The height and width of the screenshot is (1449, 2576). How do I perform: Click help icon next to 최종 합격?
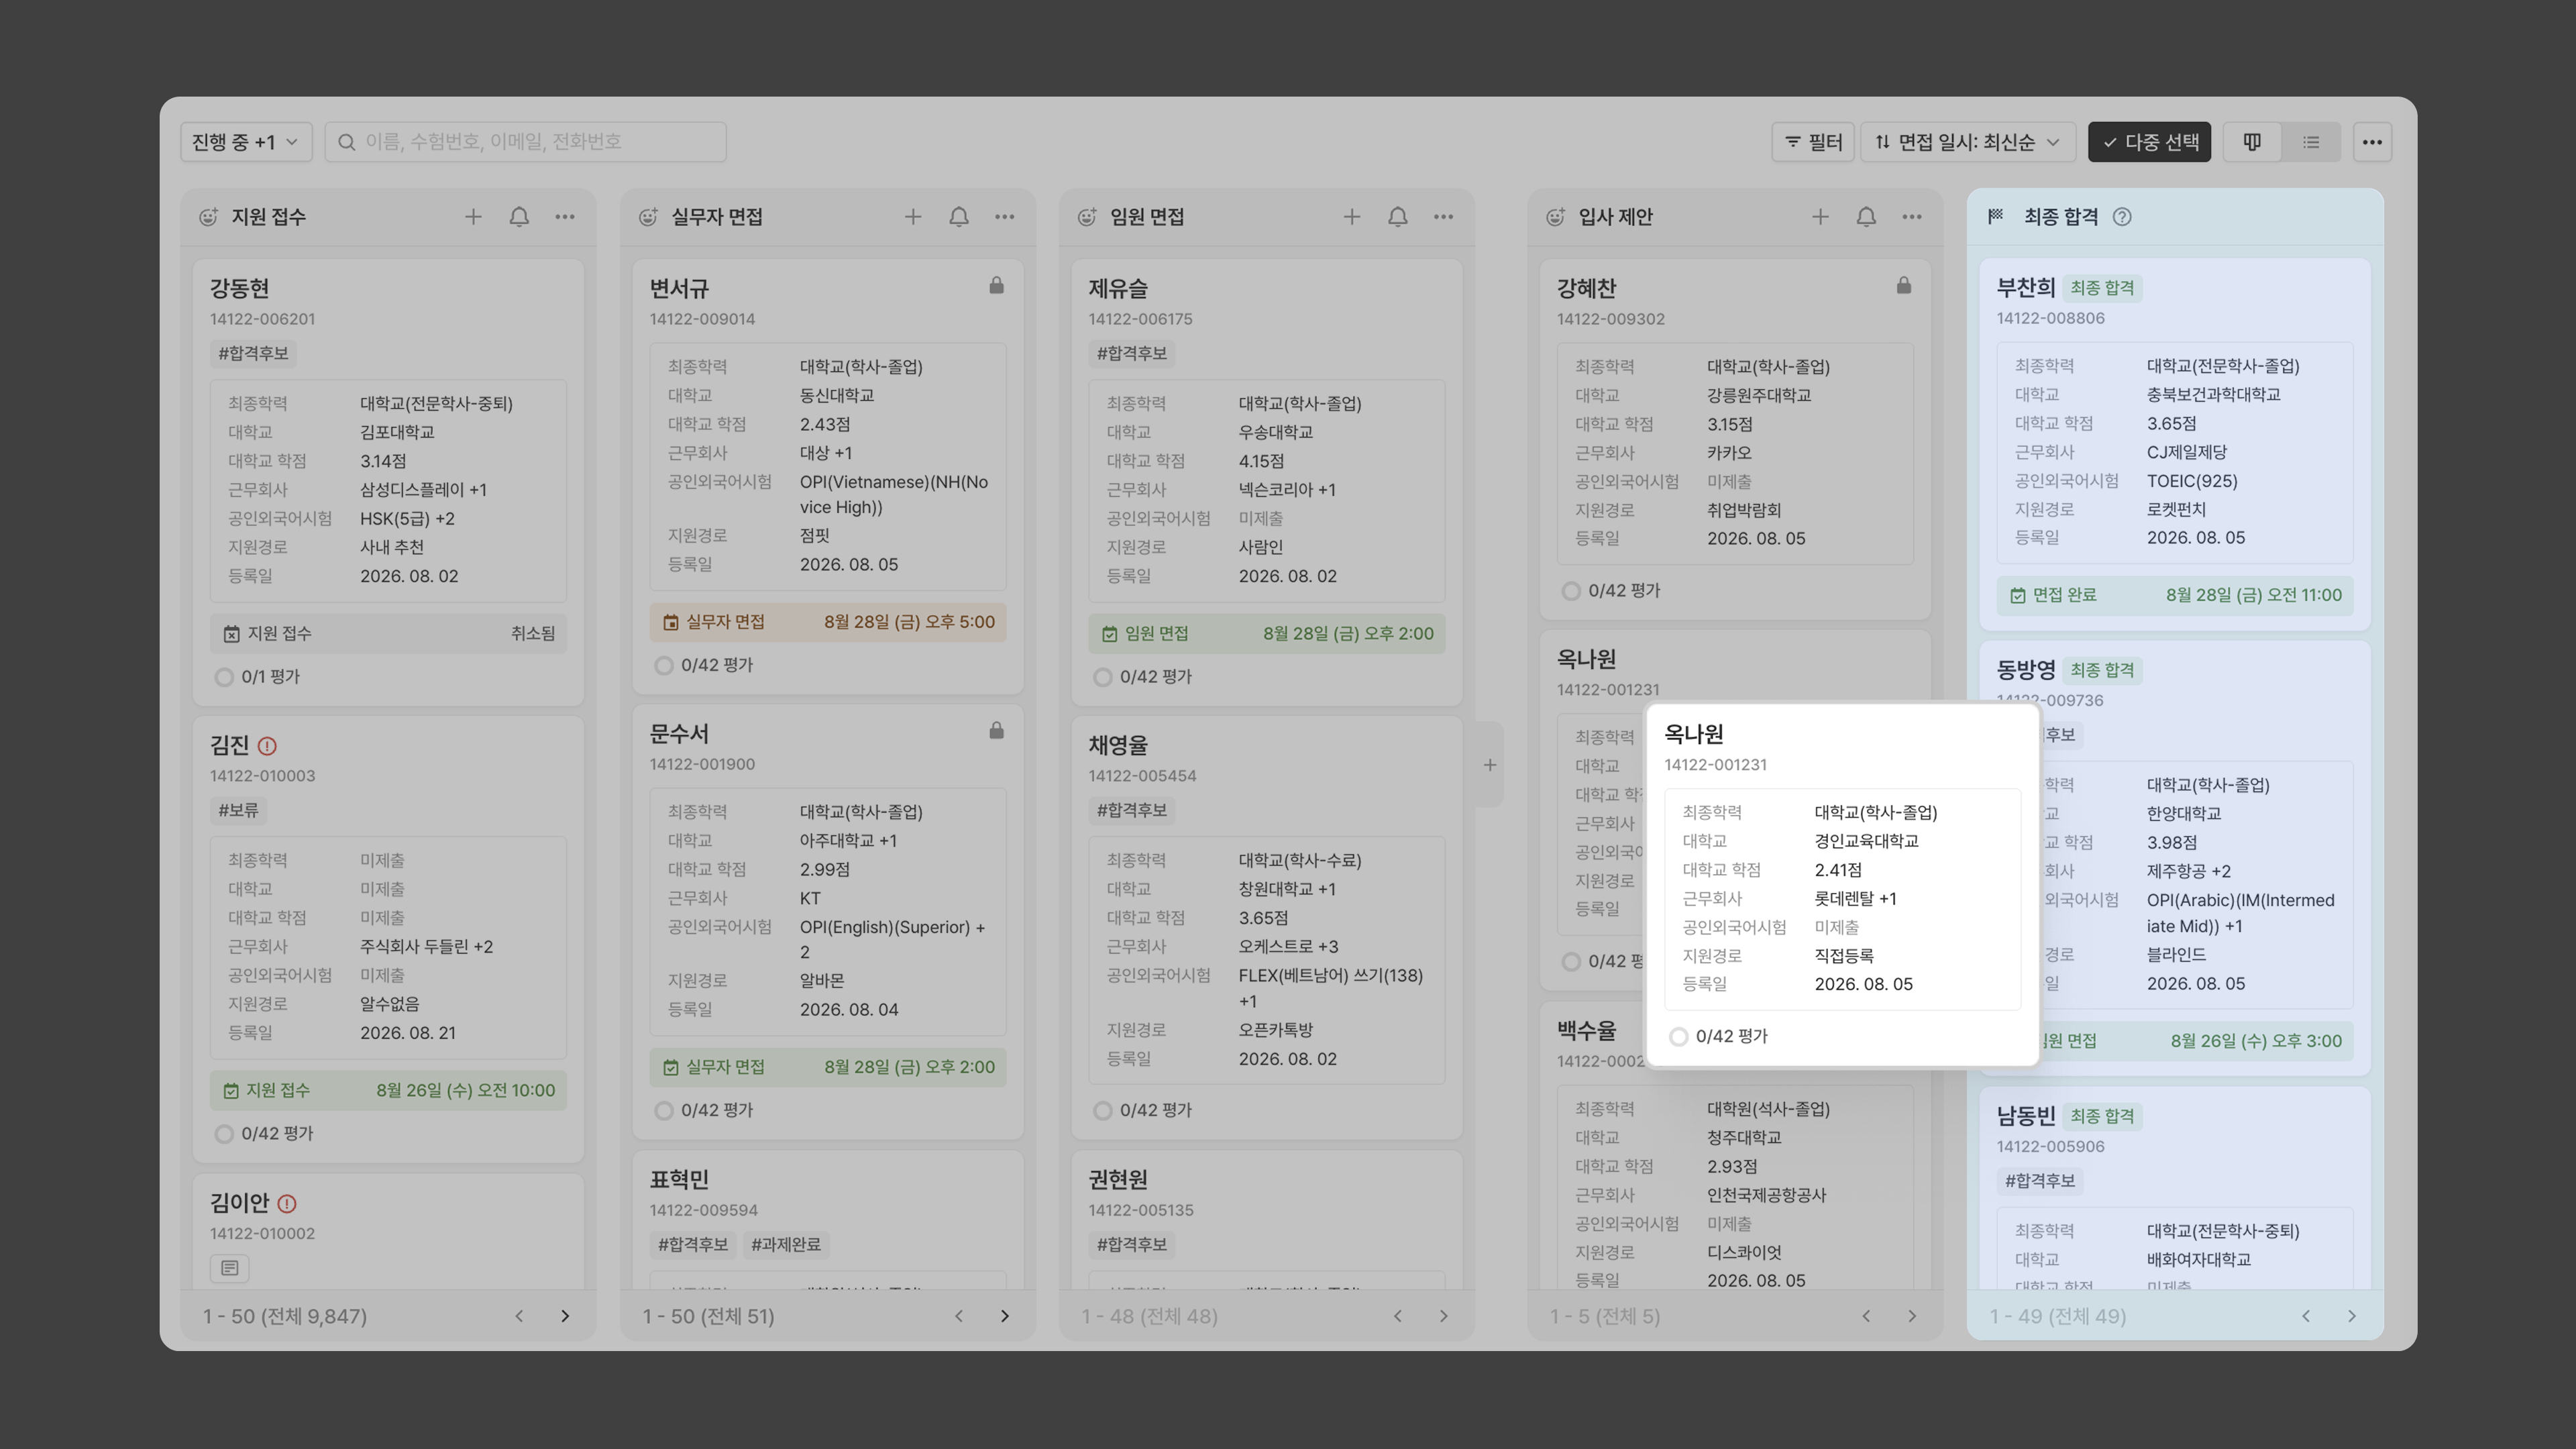click(x=2122, y=217)
